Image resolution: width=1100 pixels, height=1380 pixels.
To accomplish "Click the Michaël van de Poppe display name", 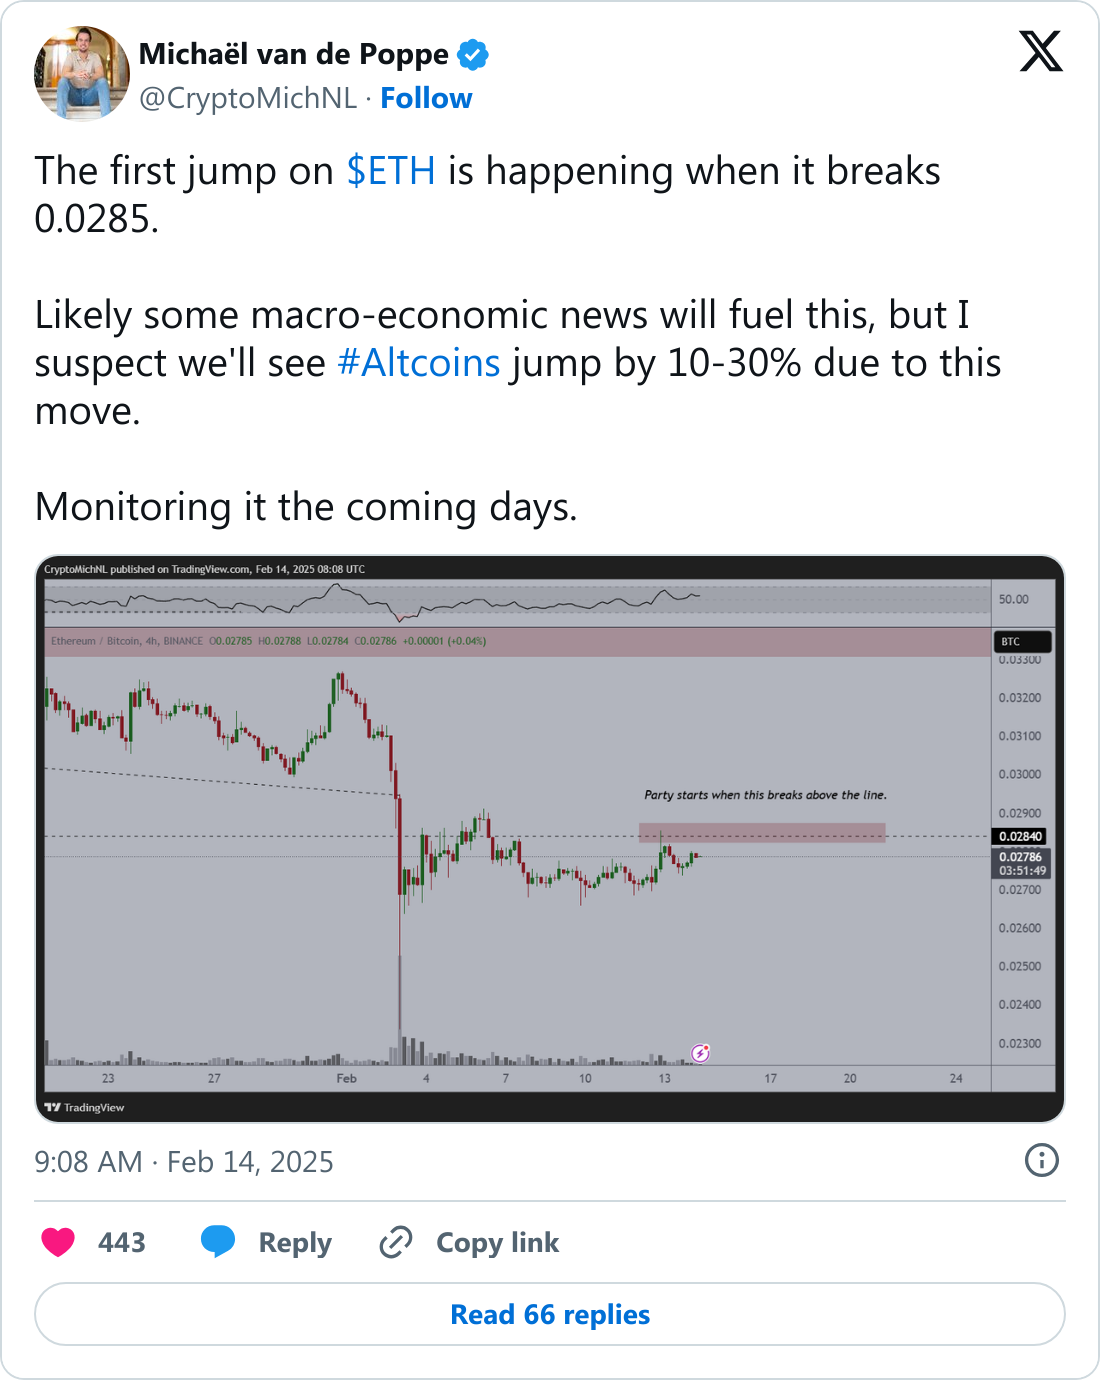I will point(294,54).
